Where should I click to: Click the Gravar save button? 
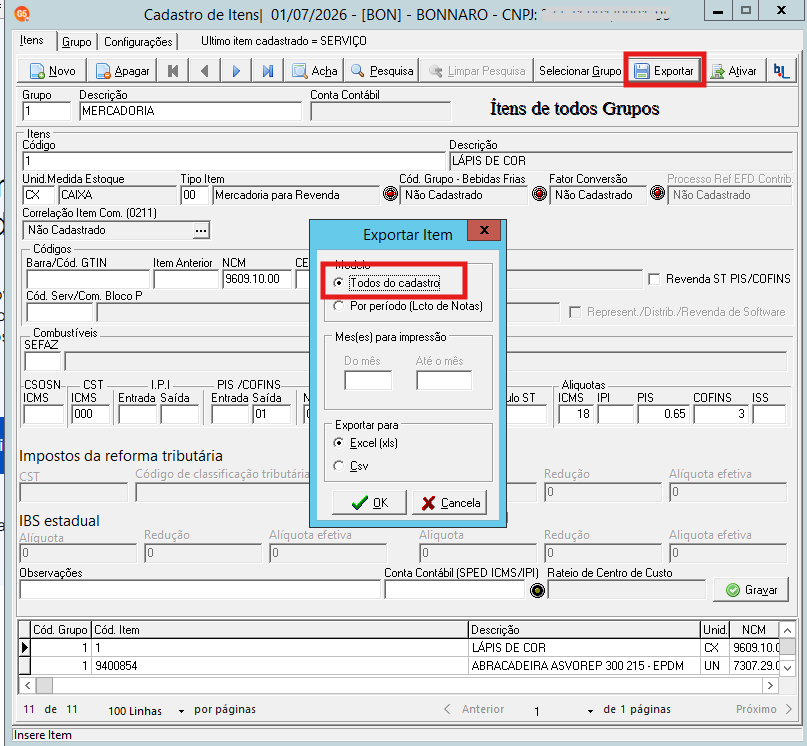[751, 590]
